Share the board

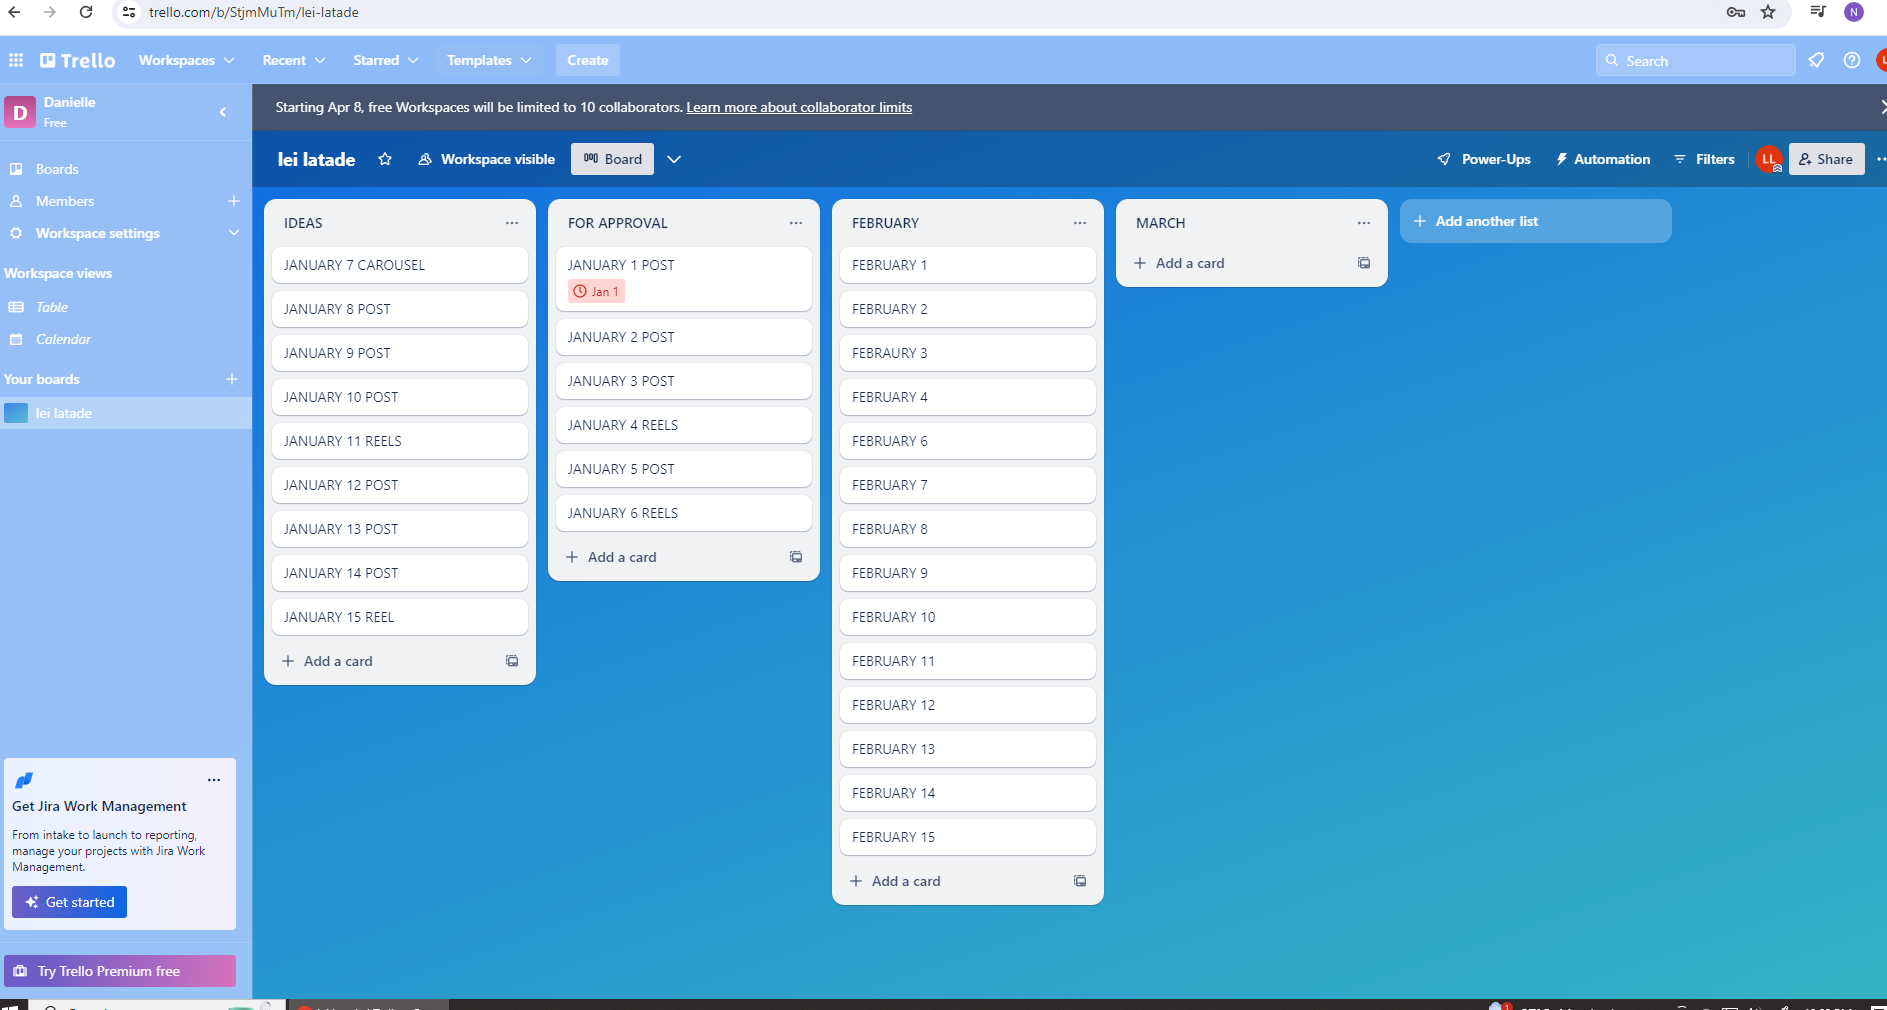tap(1826, 159)
